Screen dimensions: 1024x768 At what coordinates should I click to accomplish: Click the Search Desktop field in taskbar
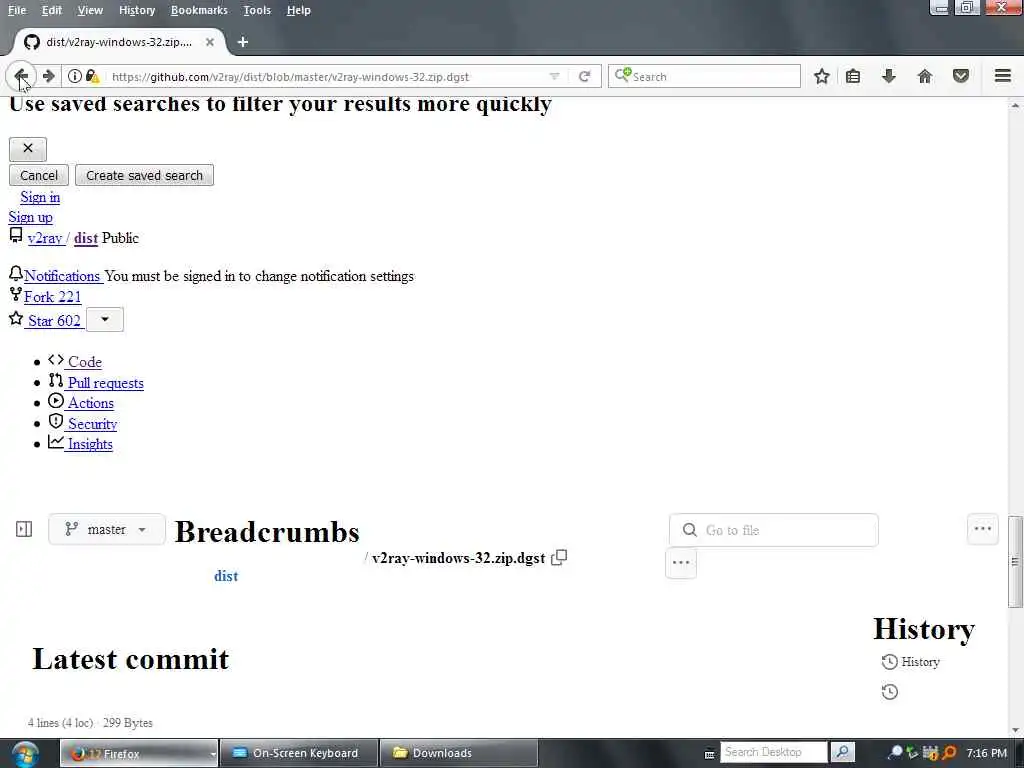click(x=773, y=752)
